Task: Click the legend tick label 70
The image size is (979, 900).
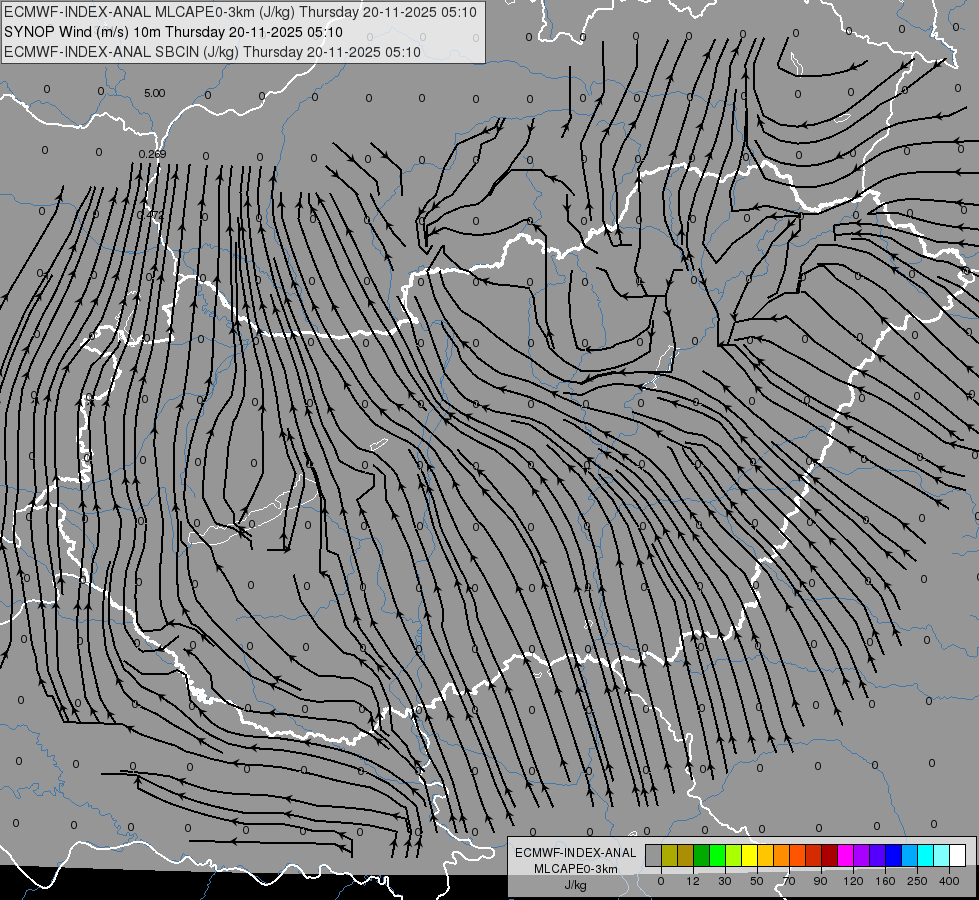Action: (789, 881)
